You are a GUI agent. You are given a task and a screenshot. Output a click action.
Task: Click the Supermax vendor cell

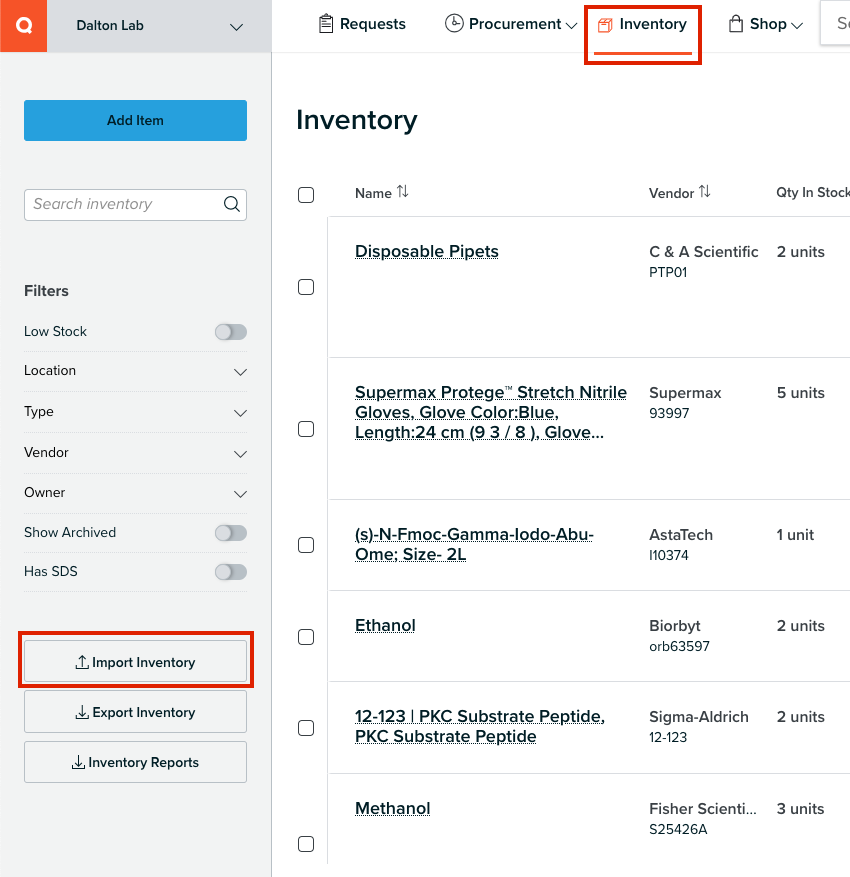[685, 393]
